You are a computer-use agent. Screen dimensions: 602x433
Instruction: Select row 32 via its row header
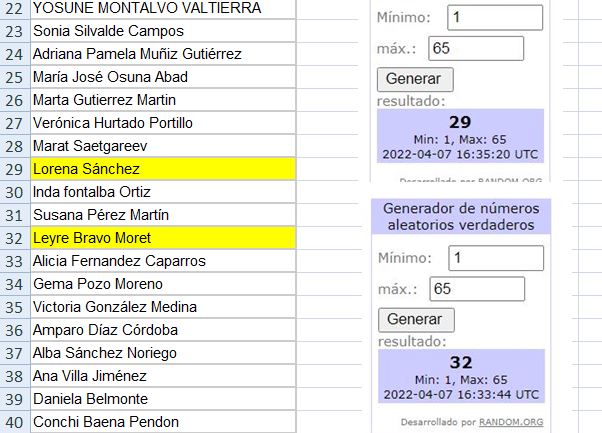(13, 238)
